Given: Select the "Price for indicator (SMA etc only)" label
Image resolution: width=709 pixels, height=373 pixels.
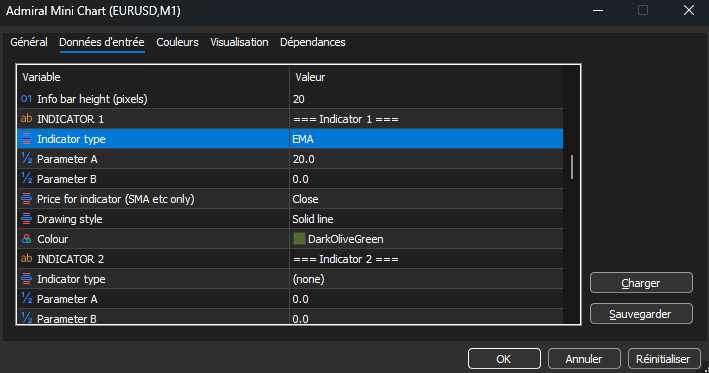Looking at the screenshot, I should pyautogui.click(x=116, y=199).
